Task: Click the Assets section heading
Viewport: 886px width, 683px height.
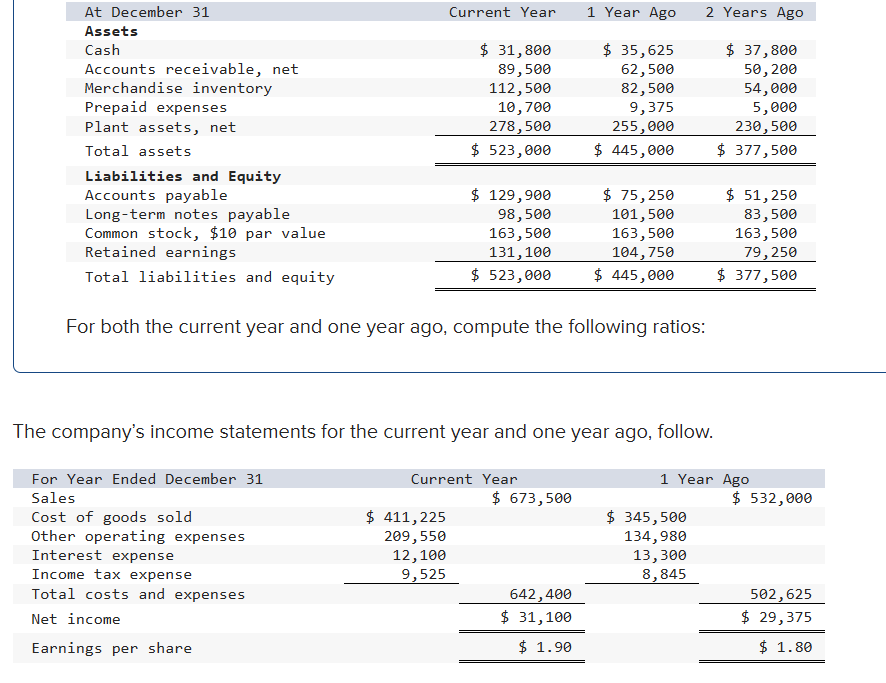Action: click(110, 30)
